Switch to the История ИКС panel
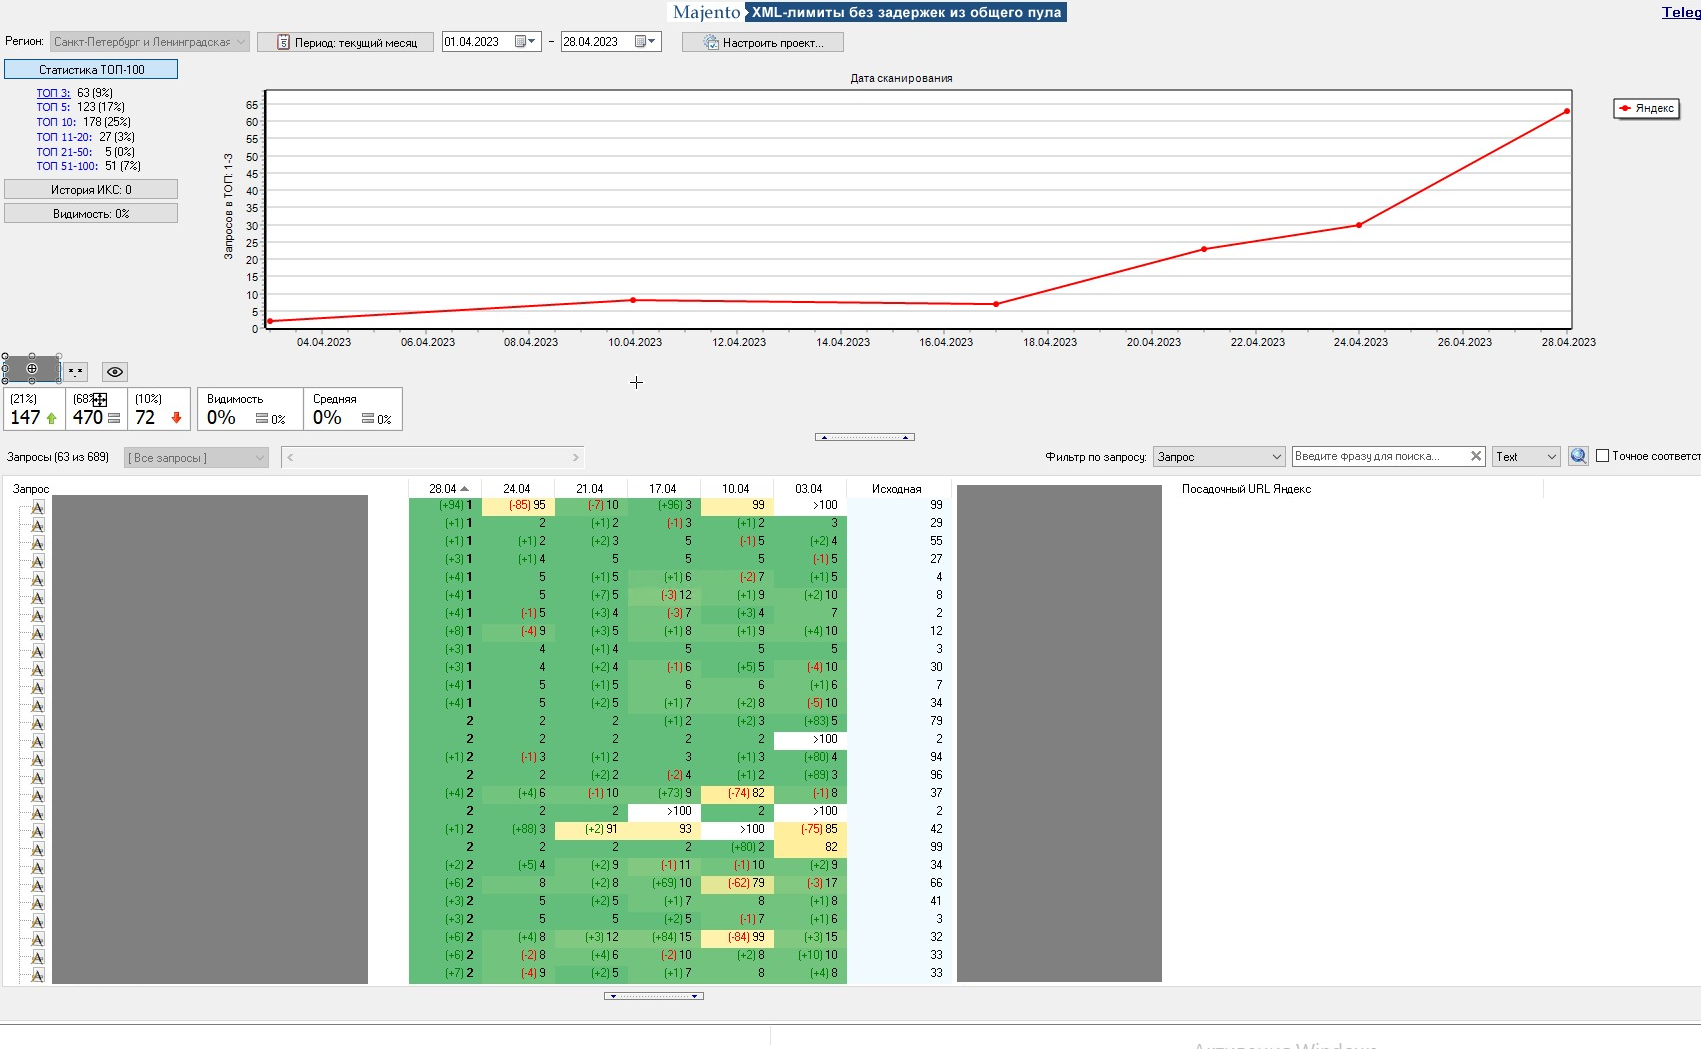The image size is (1701, 1049). [x=91, y=189]
